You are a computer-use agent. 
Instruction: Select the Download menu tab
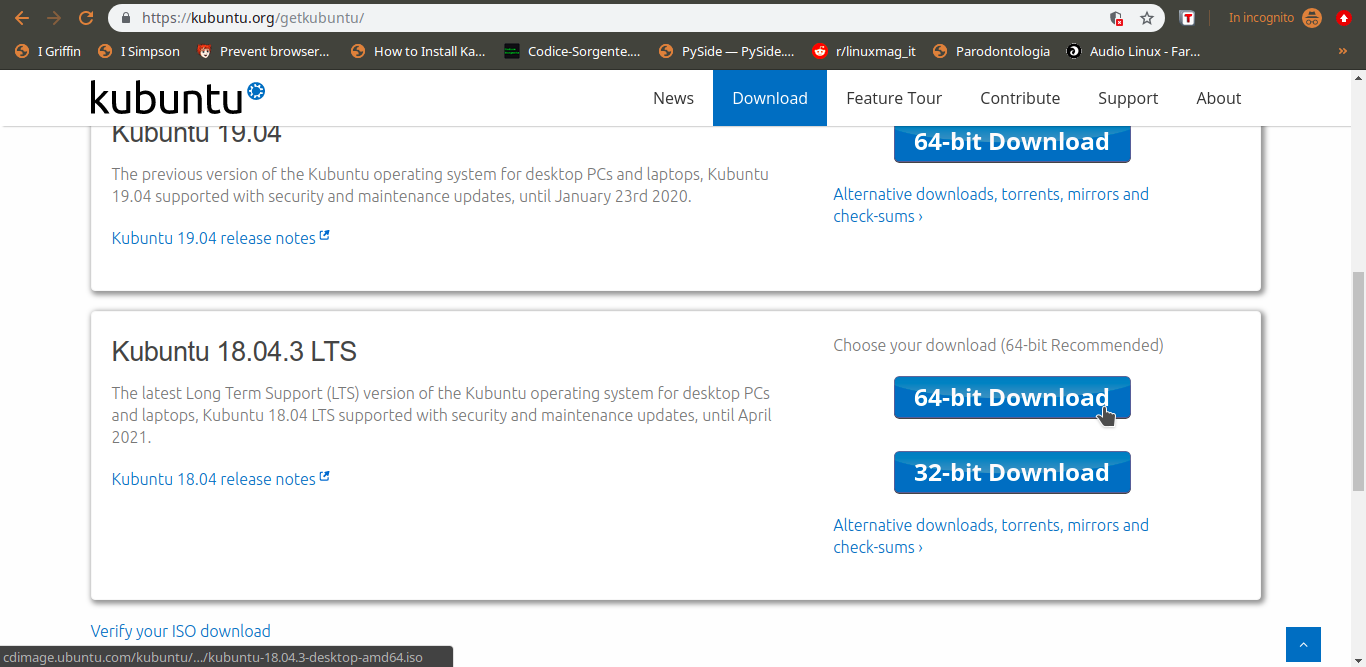770,98
